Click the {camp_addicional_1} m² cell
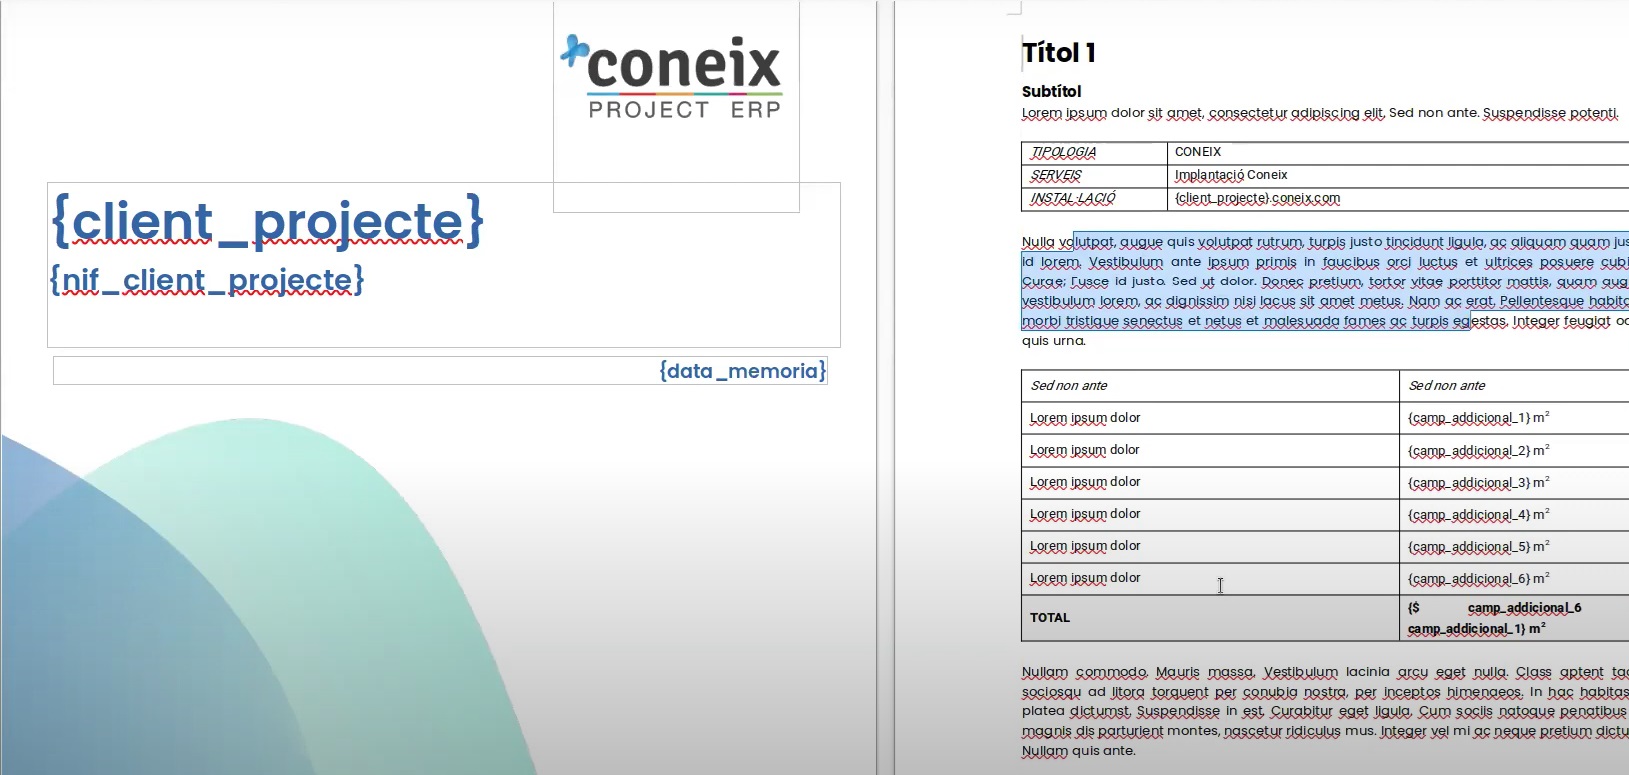The width and height of the screenshot is (1629, 775). (x=1514, y=418)
